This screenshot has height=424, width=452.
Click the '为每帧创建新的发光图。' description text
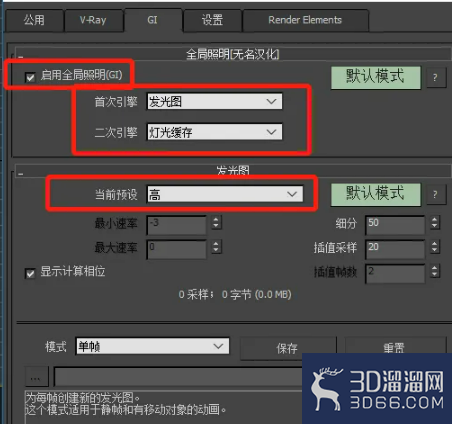pos(83,397)
